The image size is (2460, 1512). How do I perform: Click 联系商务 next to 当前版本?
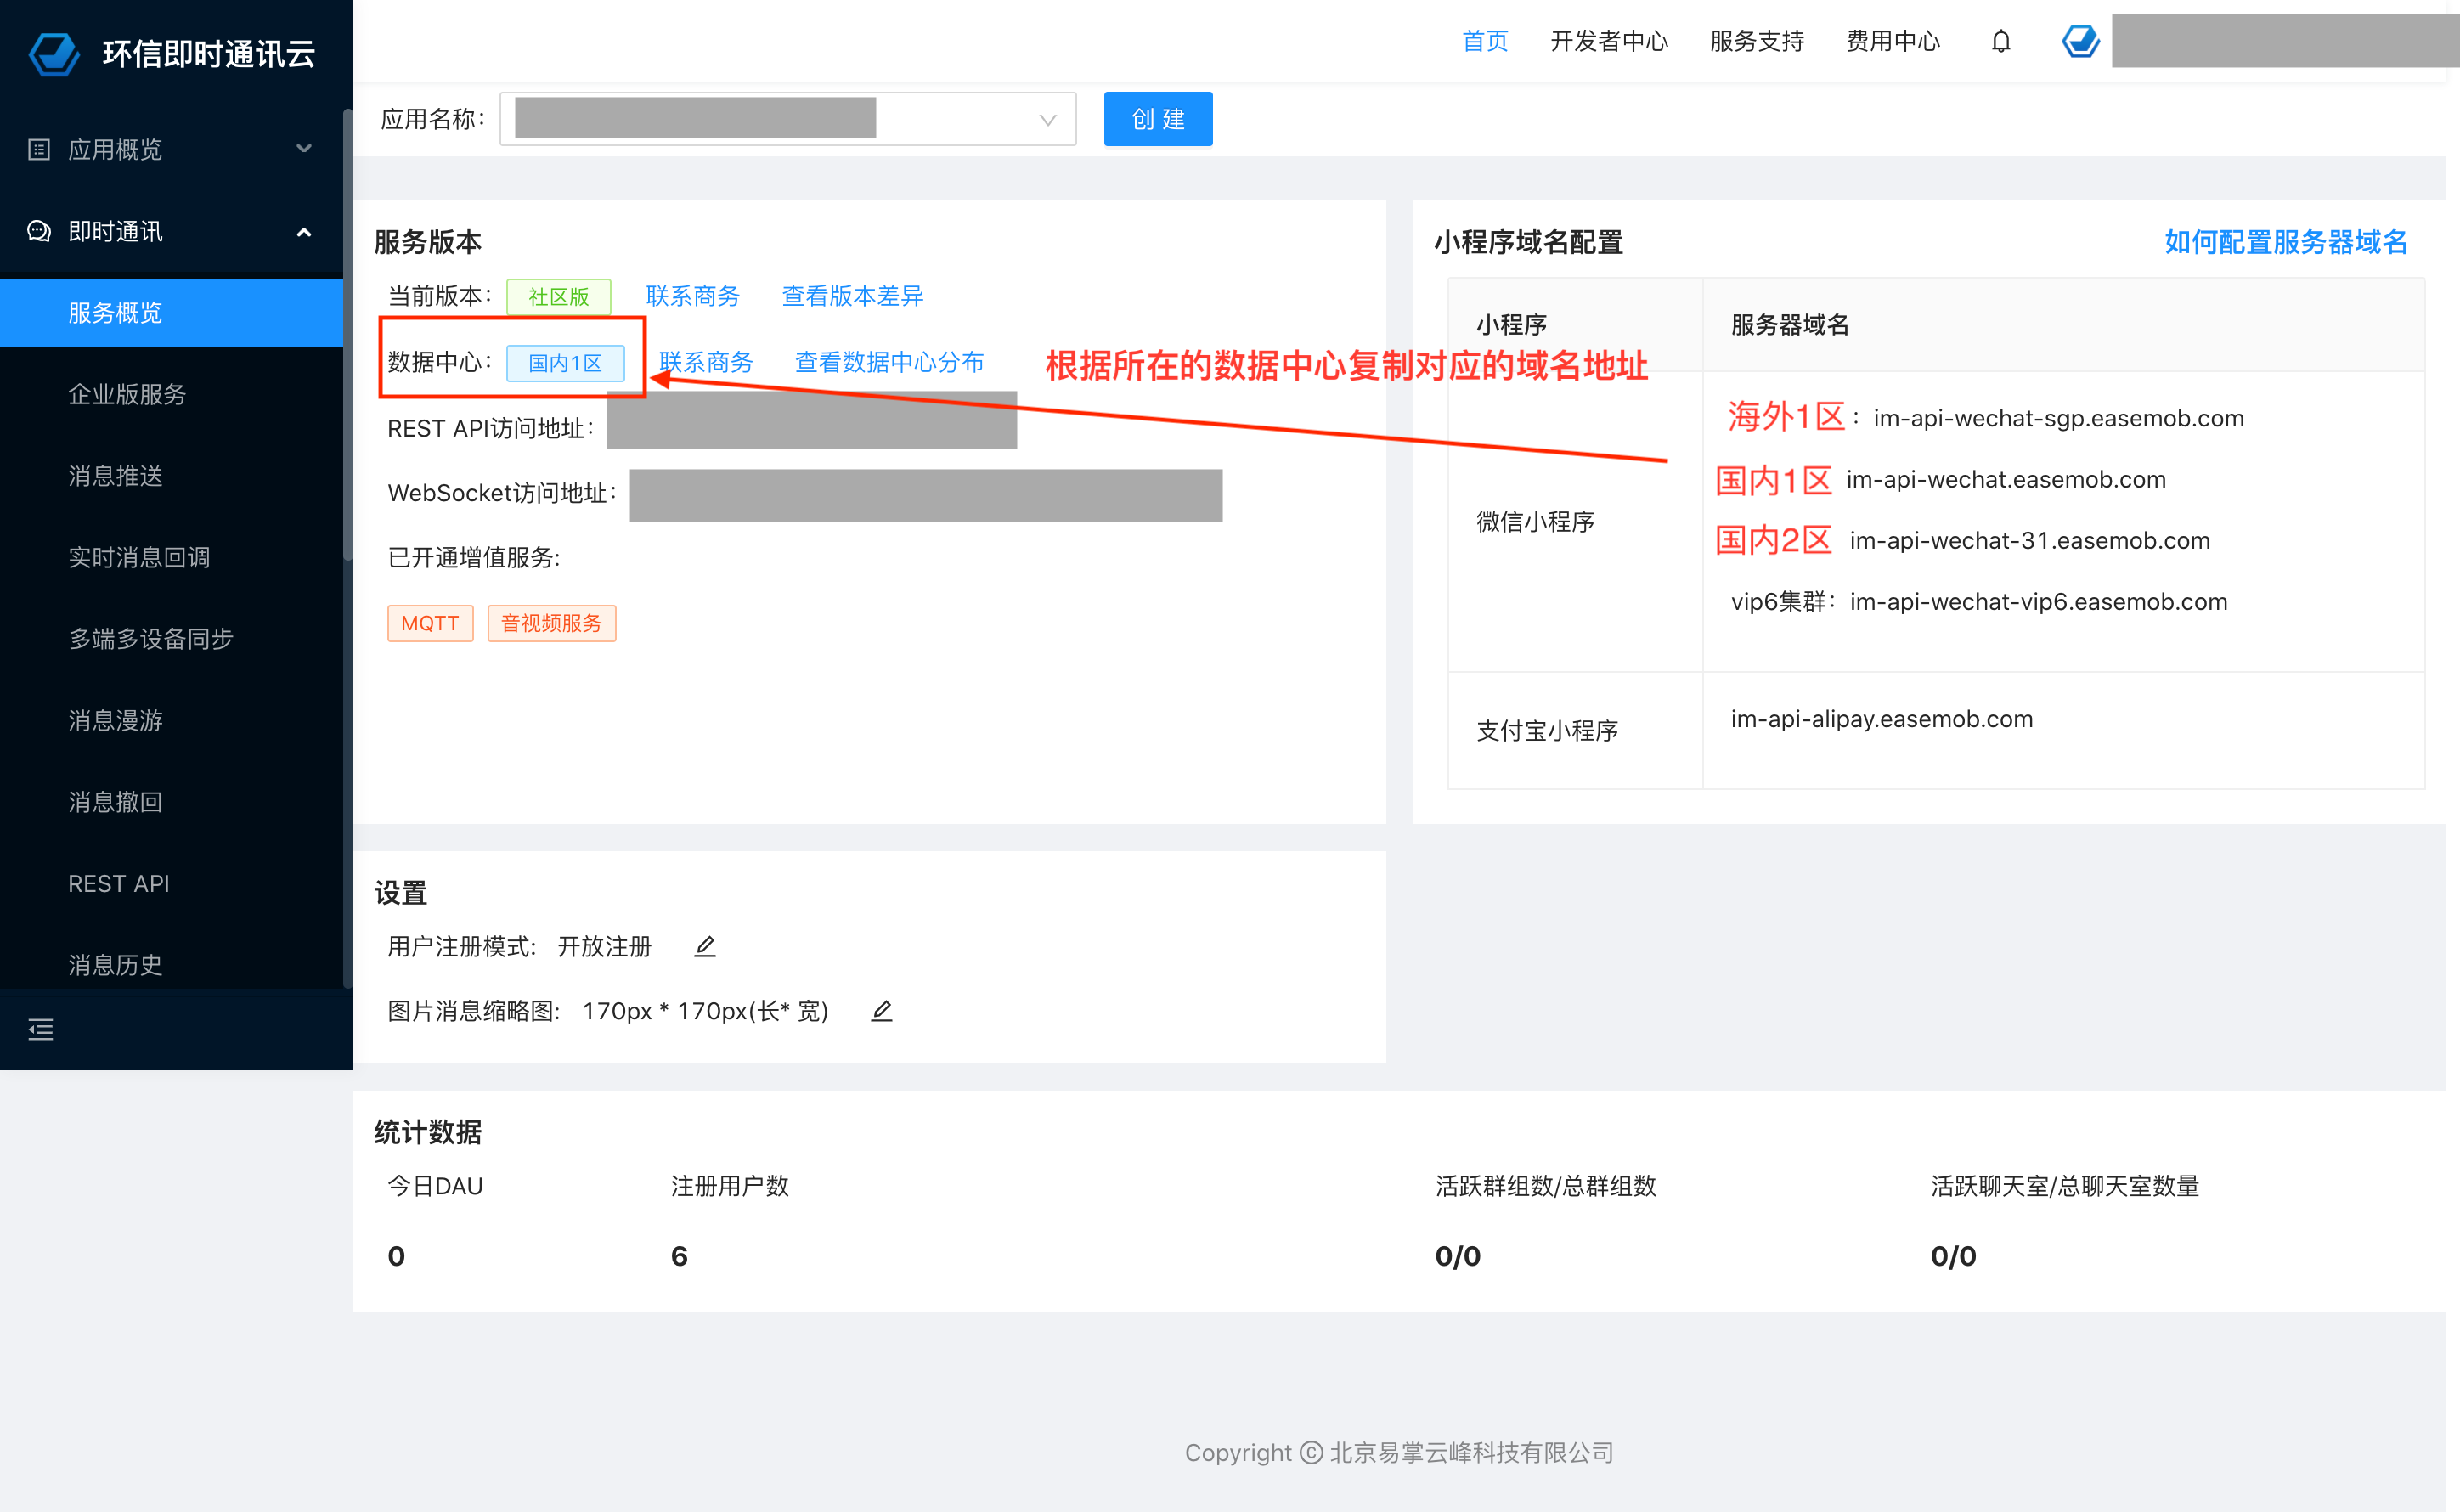click(x=693, y=296)
